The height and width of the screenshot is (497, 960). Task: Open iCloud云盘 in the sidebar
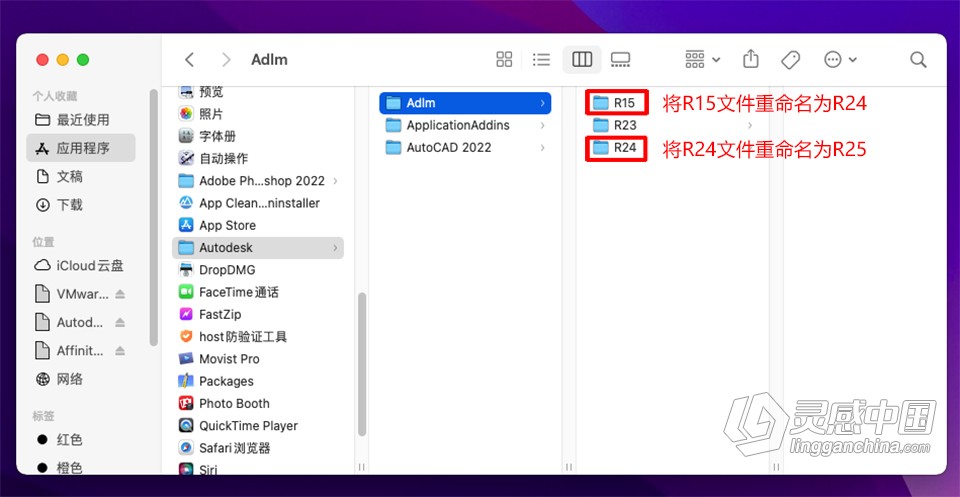point(81,265)
